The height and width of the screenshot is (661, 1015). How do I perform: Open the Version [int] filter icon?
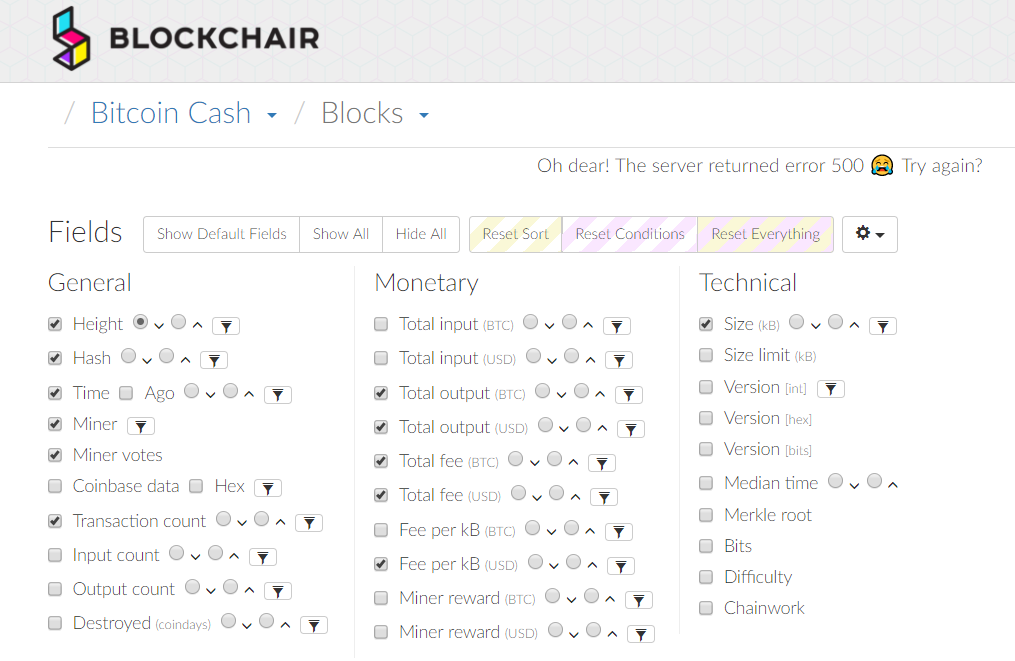coord(831,387)
